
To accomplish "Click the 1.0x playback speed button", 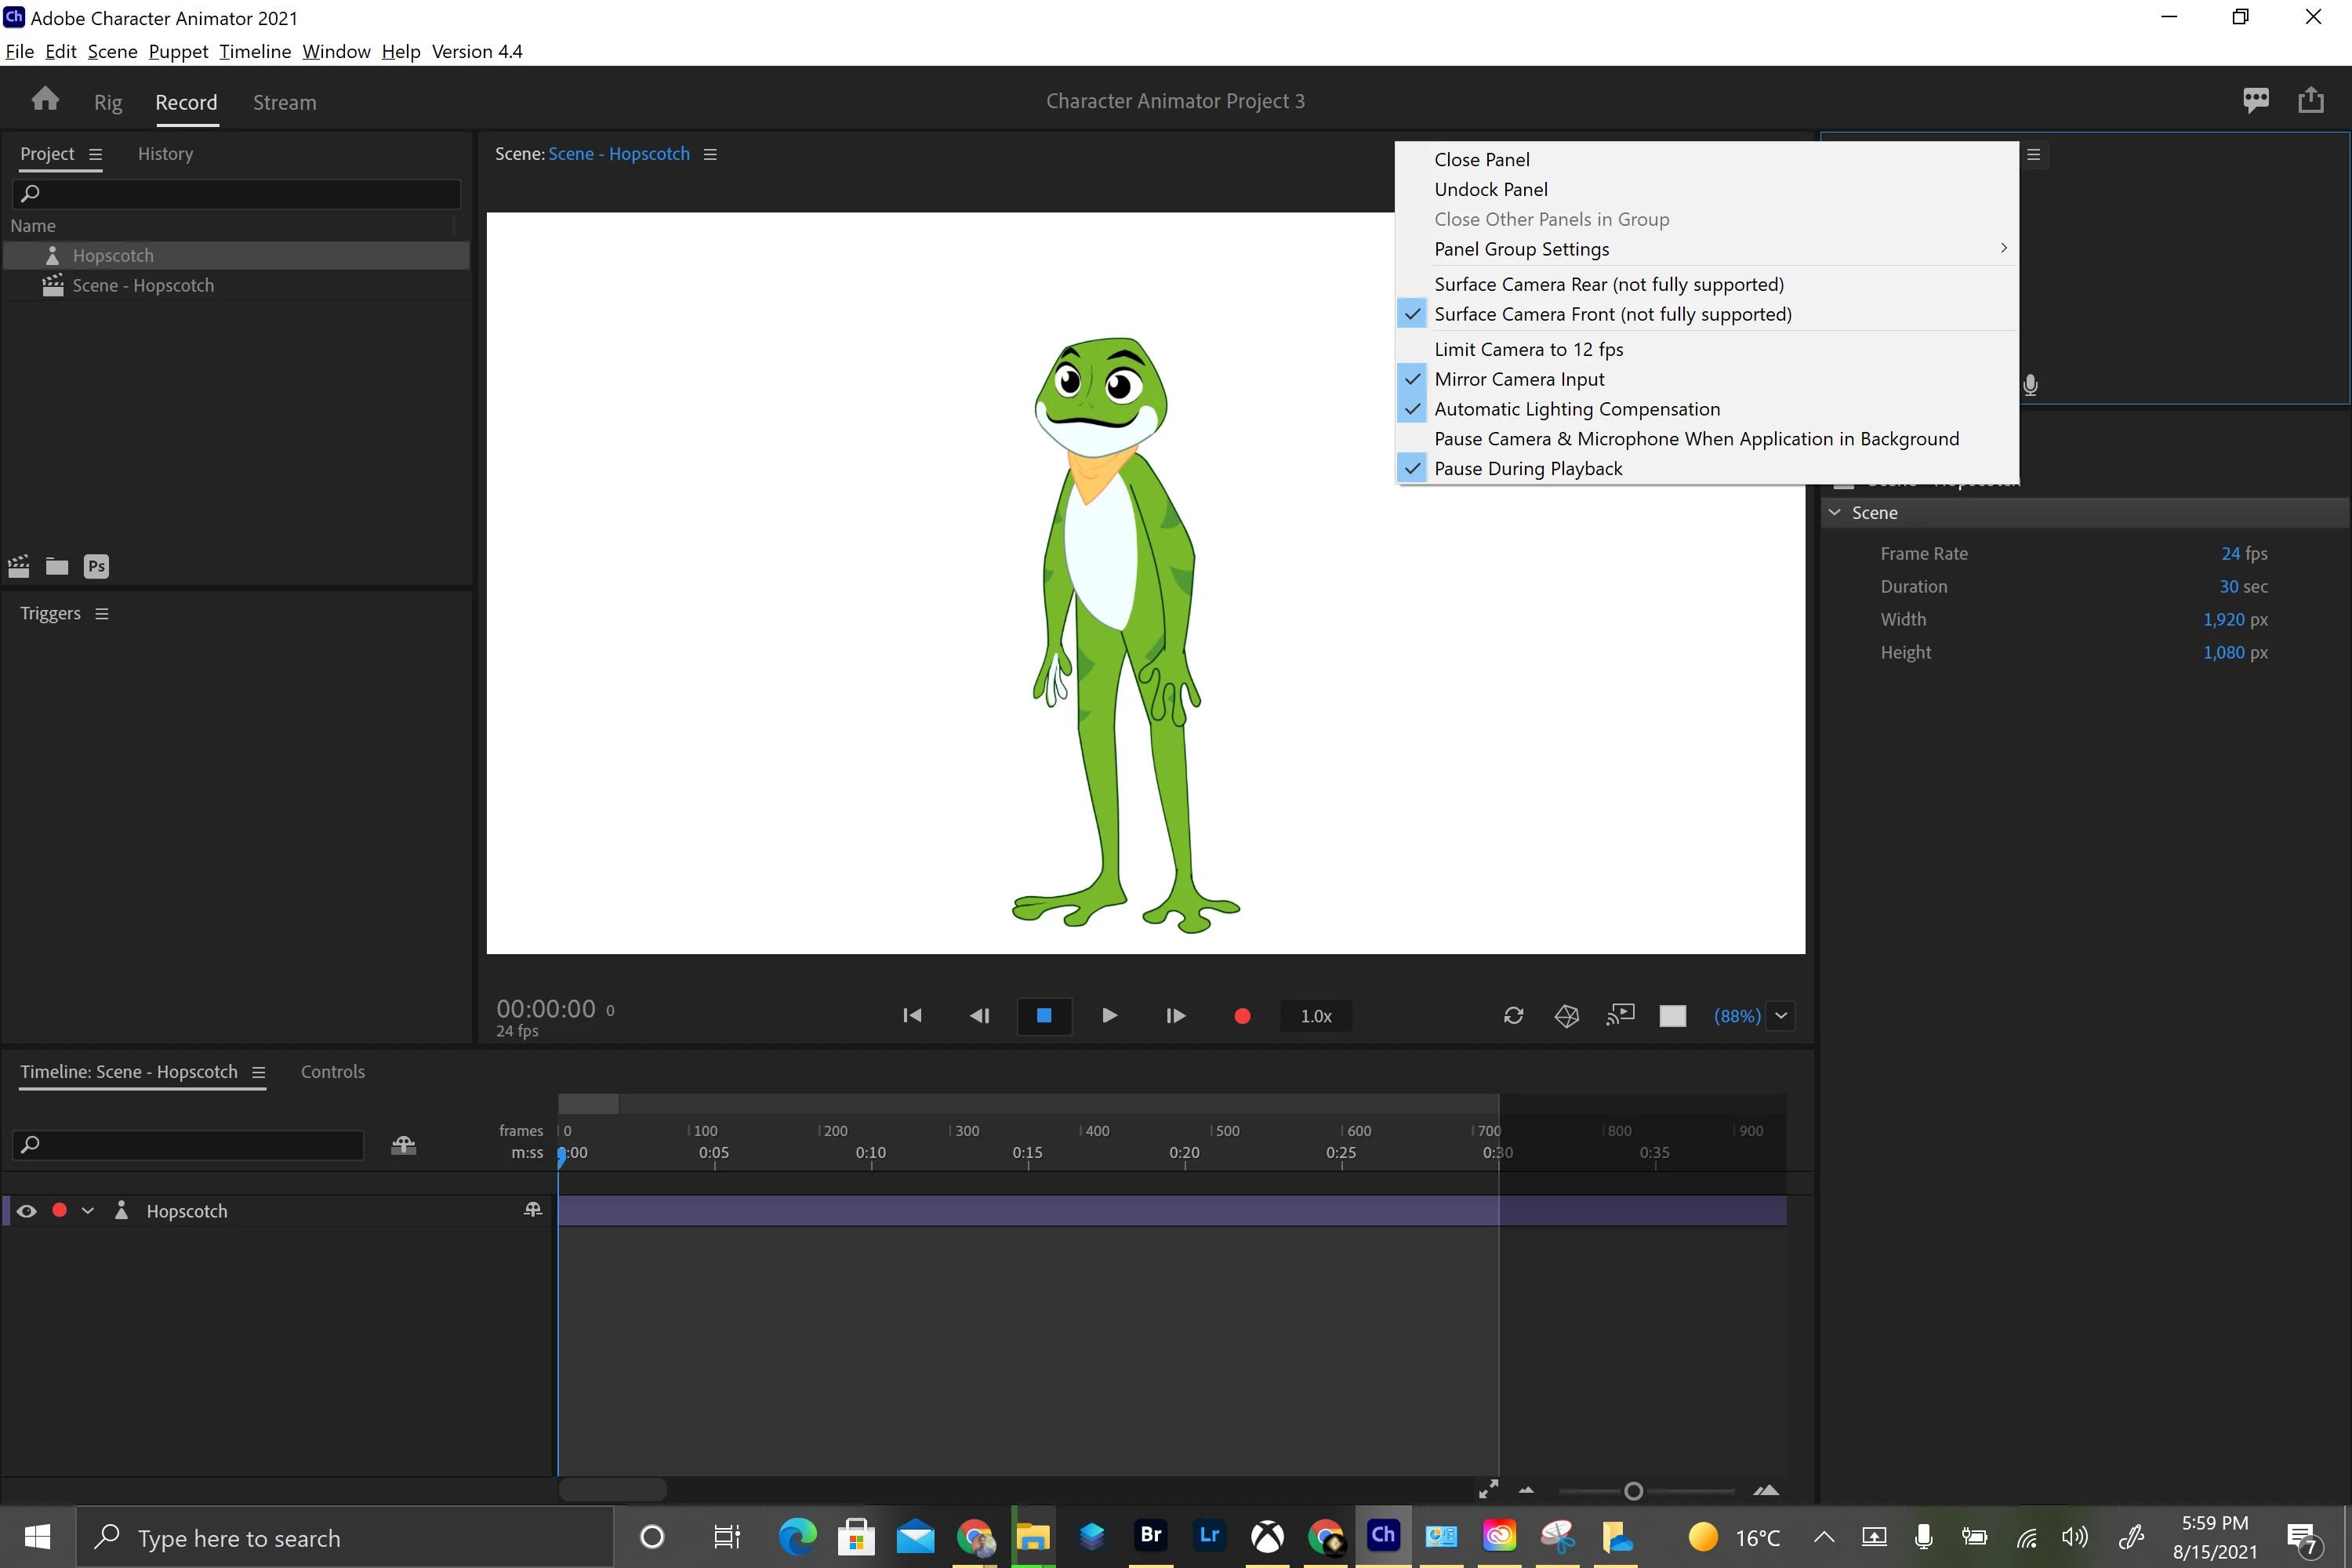I will (1315, 1016).
